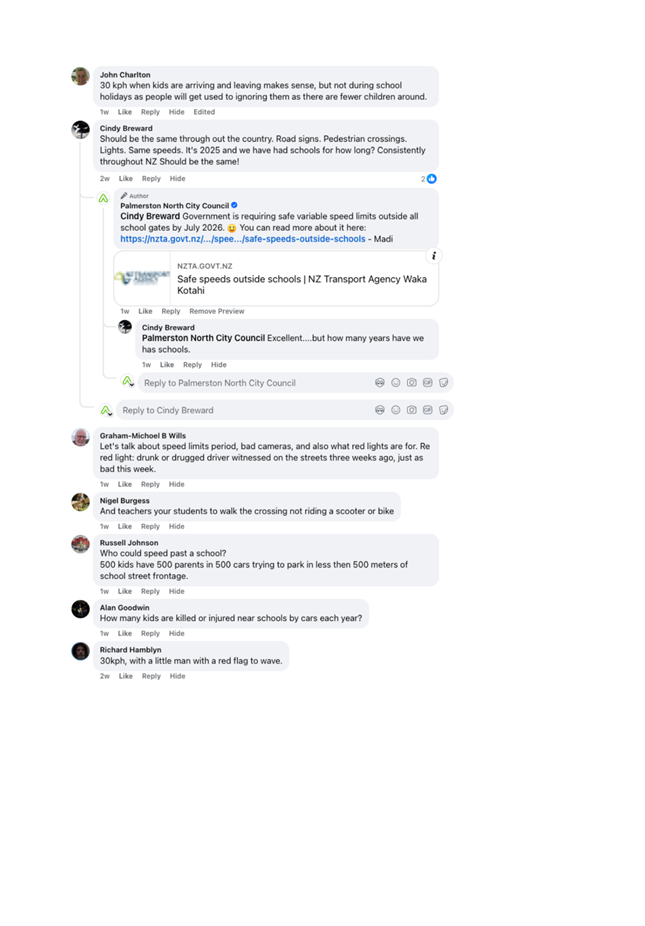645x926 pixels.
Task: Switch commenting identity next to Reply to Cindy Breward
Action: [106, 410]
